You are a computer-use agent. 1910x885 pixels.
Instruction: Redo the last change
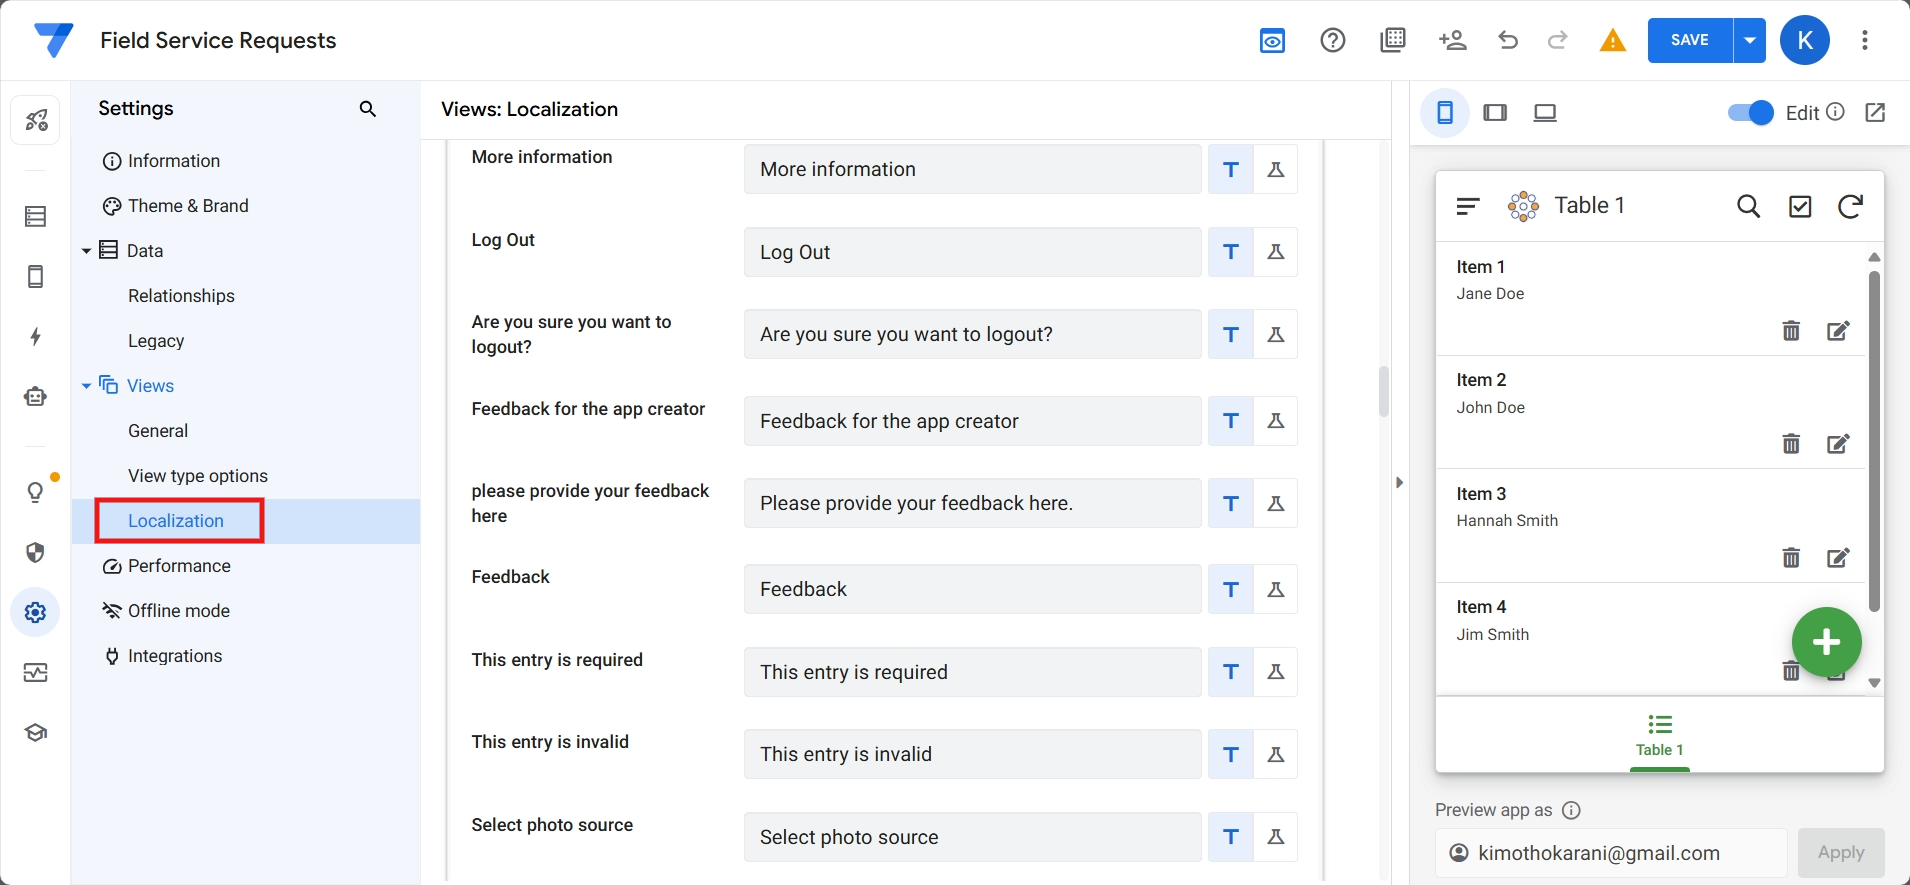(x=1557, y=40)
